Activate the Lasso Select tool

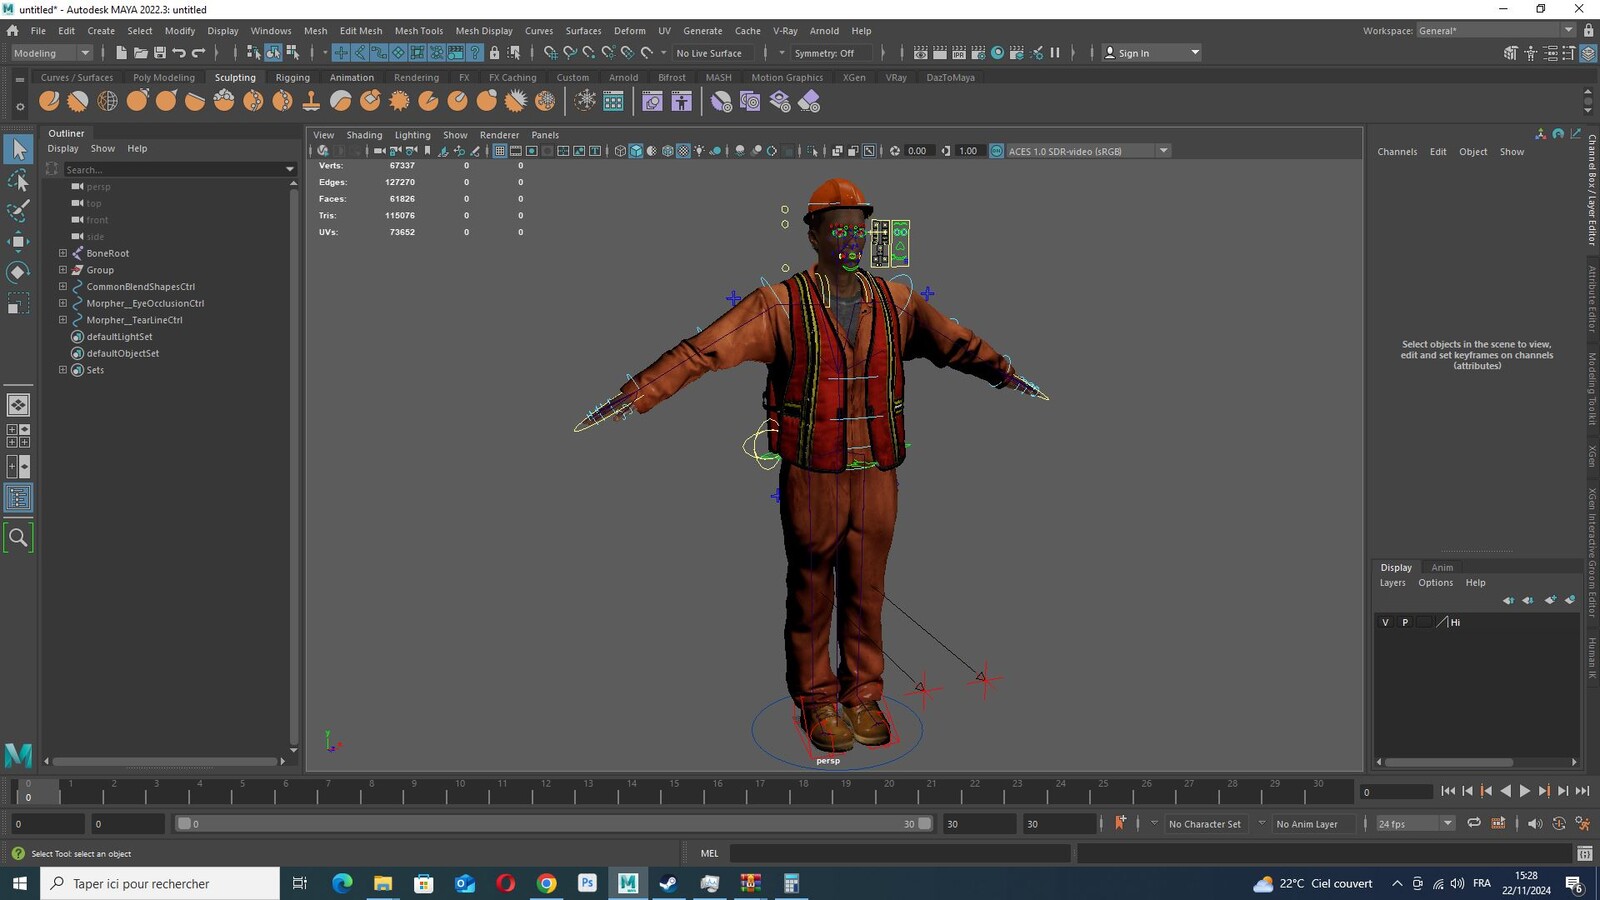tap(18, 180)
